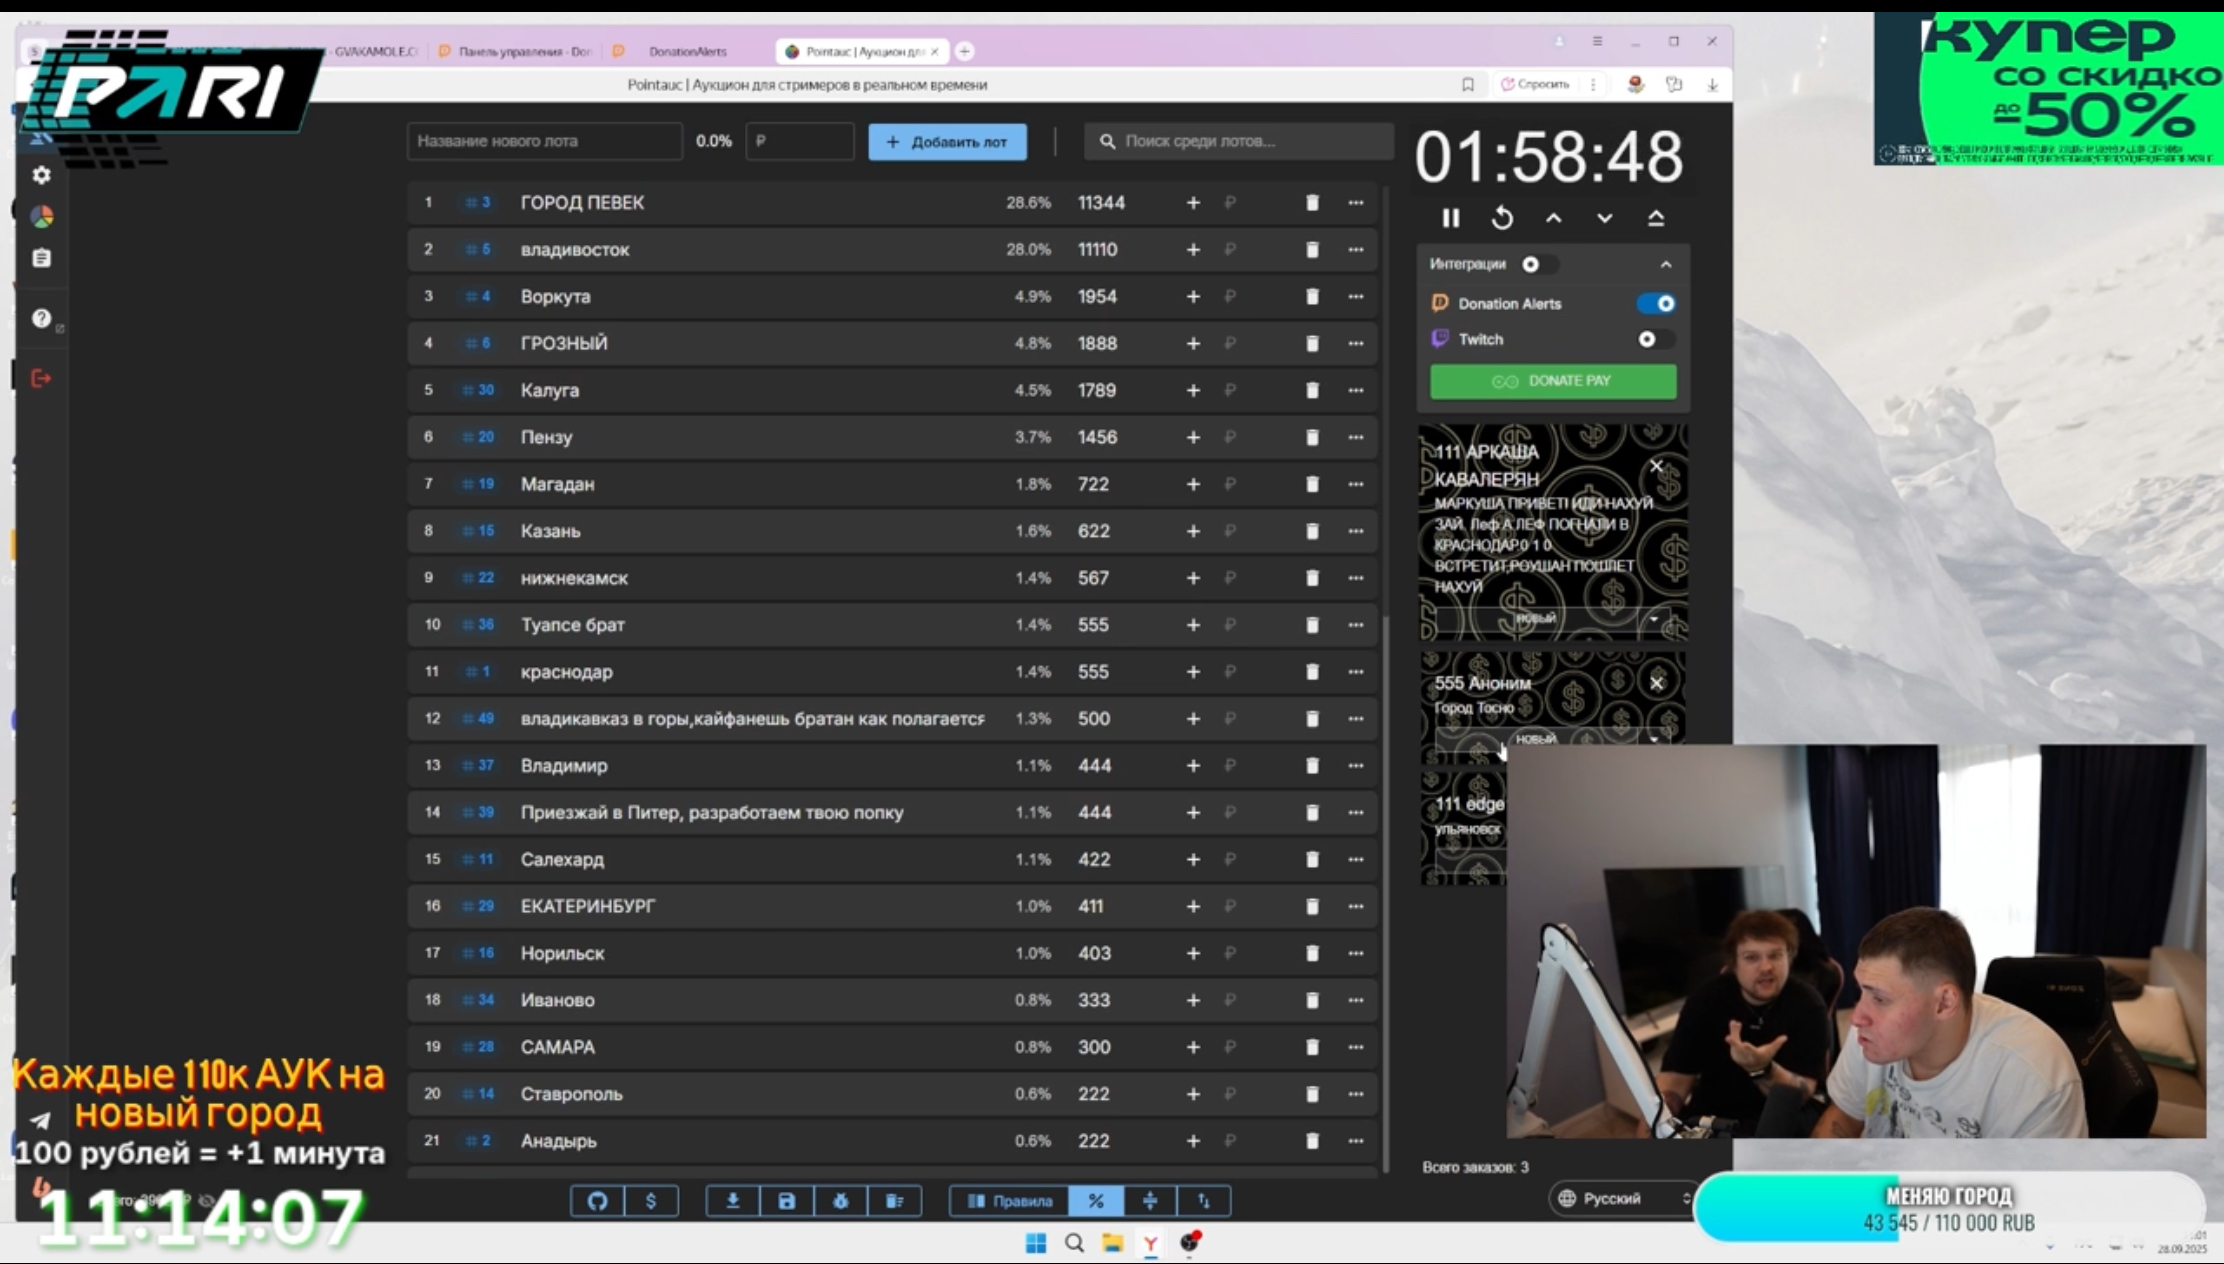Open the Русский language dropdown

point(1622,1198)
